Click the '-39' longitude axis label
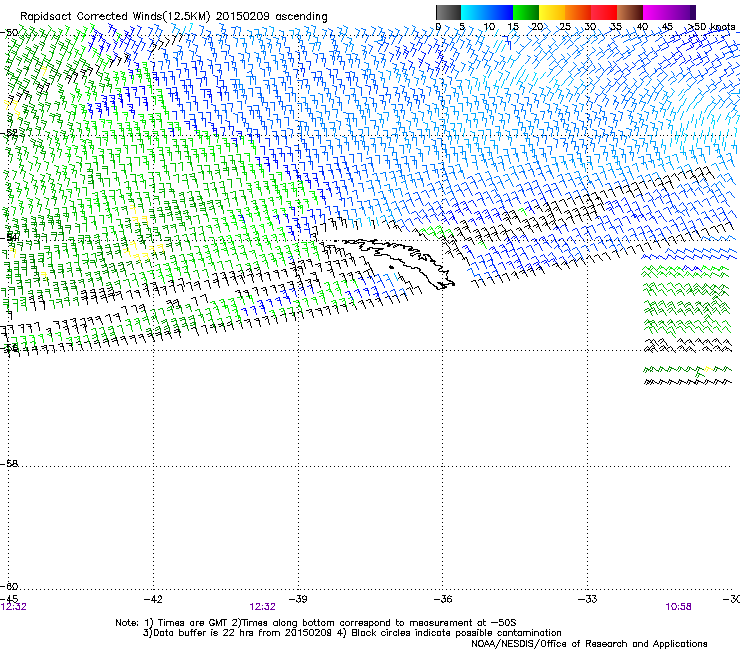Image resolution: width=740 pixels, height=650 pixels. coord(298,599)
